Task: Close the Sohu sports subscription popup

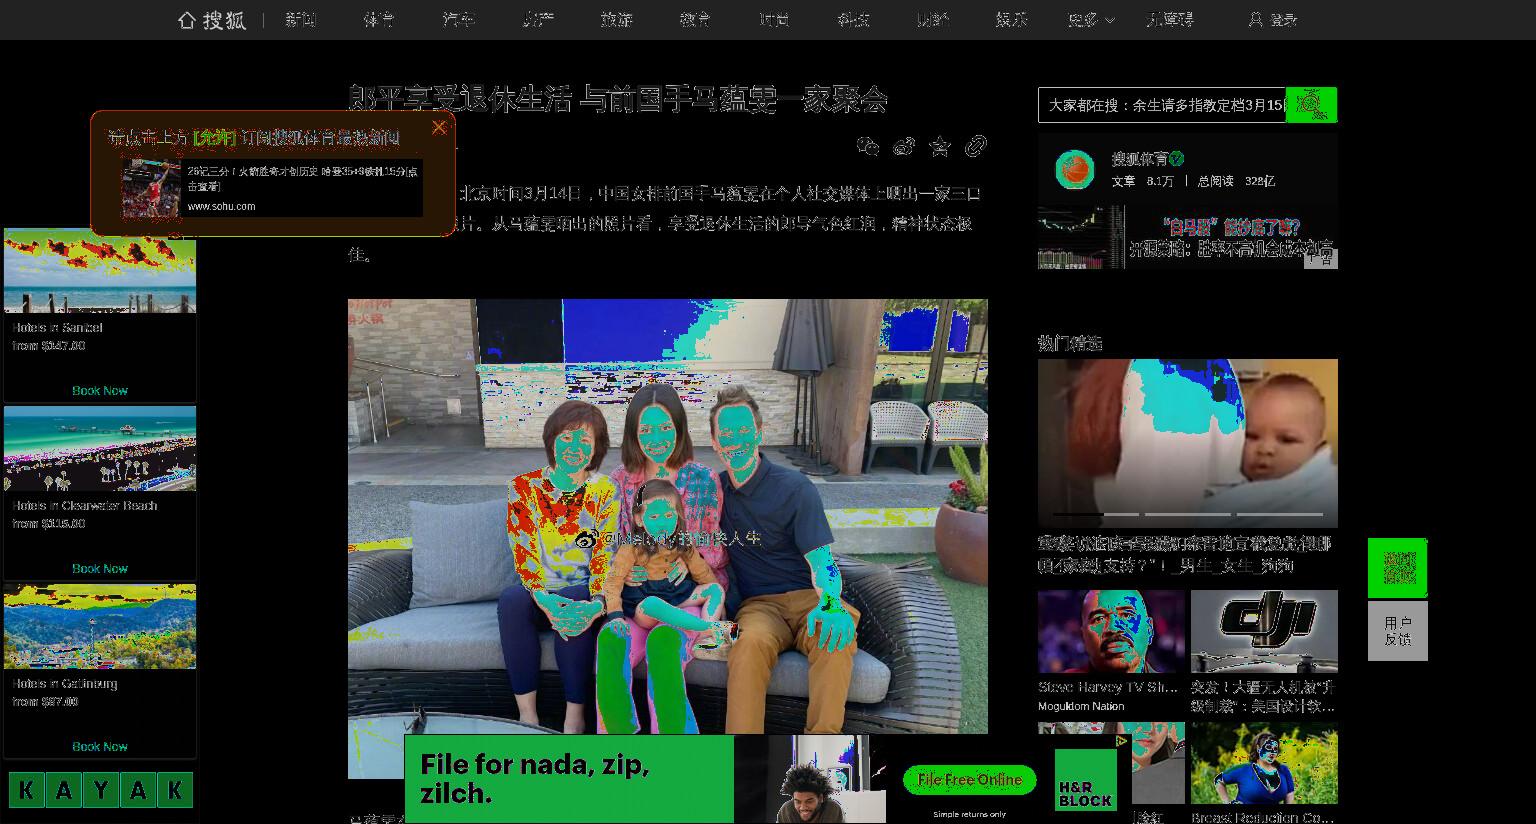Action: pyautogui.click(x=439, y=127)
